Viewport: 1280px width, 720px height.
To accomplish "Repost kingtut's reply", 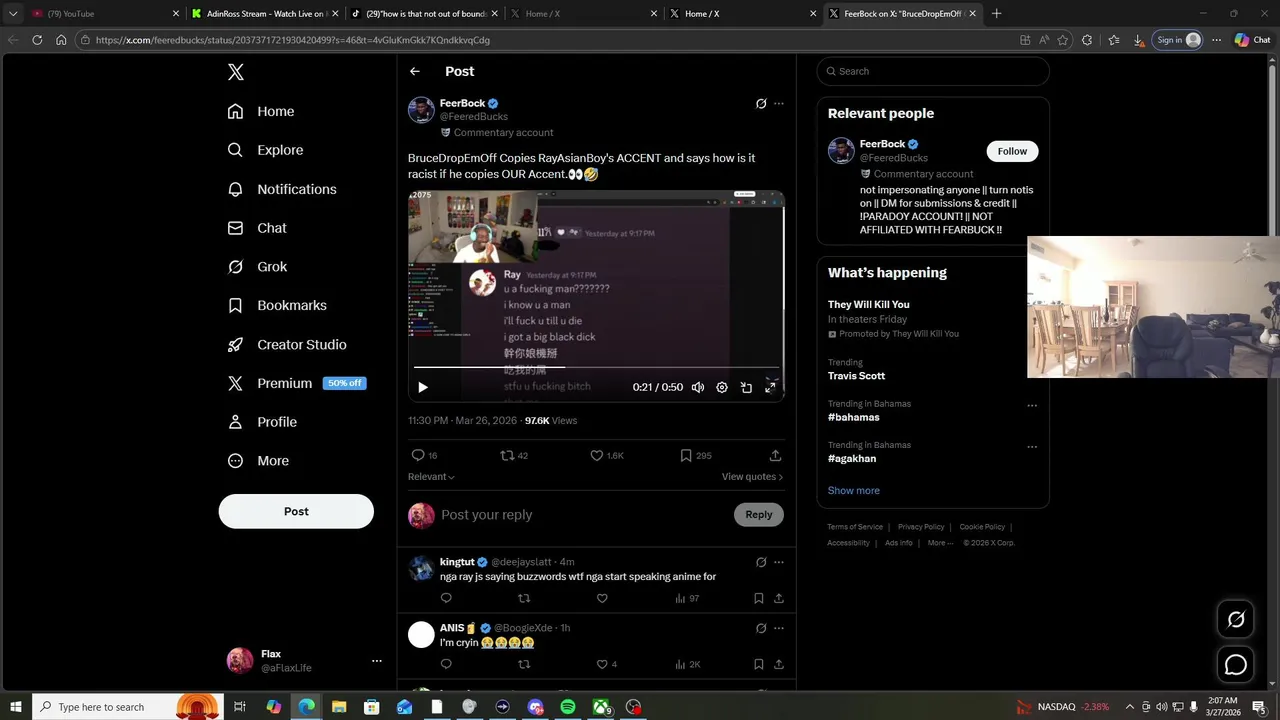I will click(524, 598).
